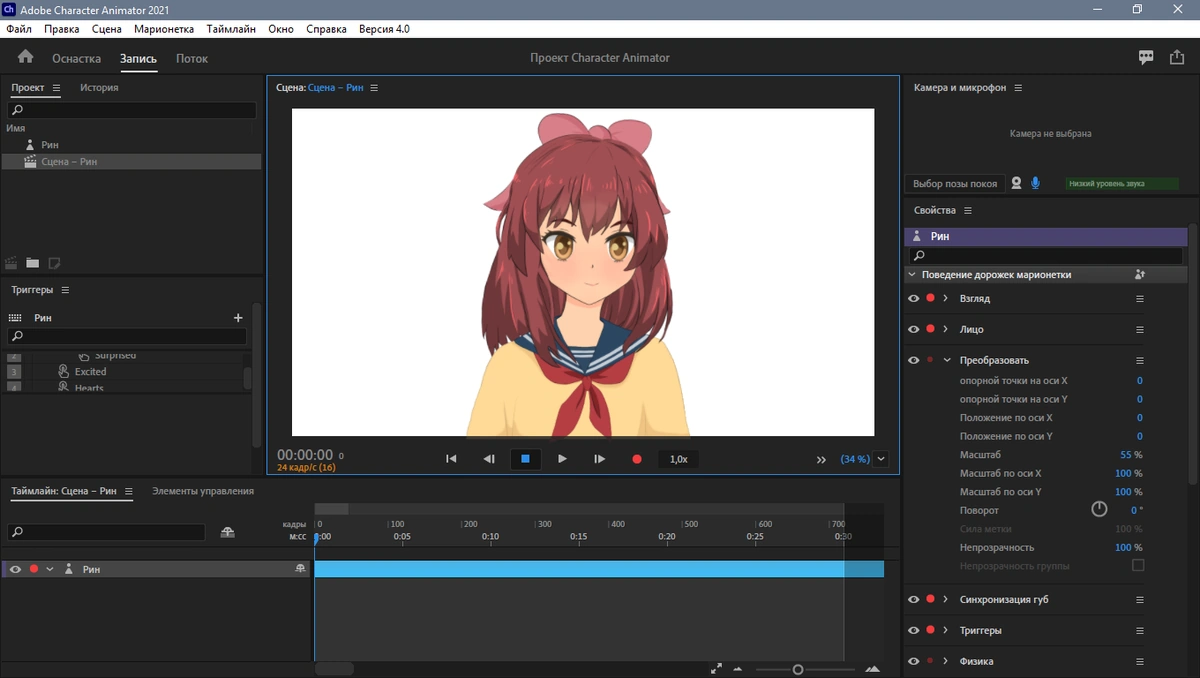
Task: Open the Свойства panel menu icon
Action: pyautogui.click(x=968, y=211)
